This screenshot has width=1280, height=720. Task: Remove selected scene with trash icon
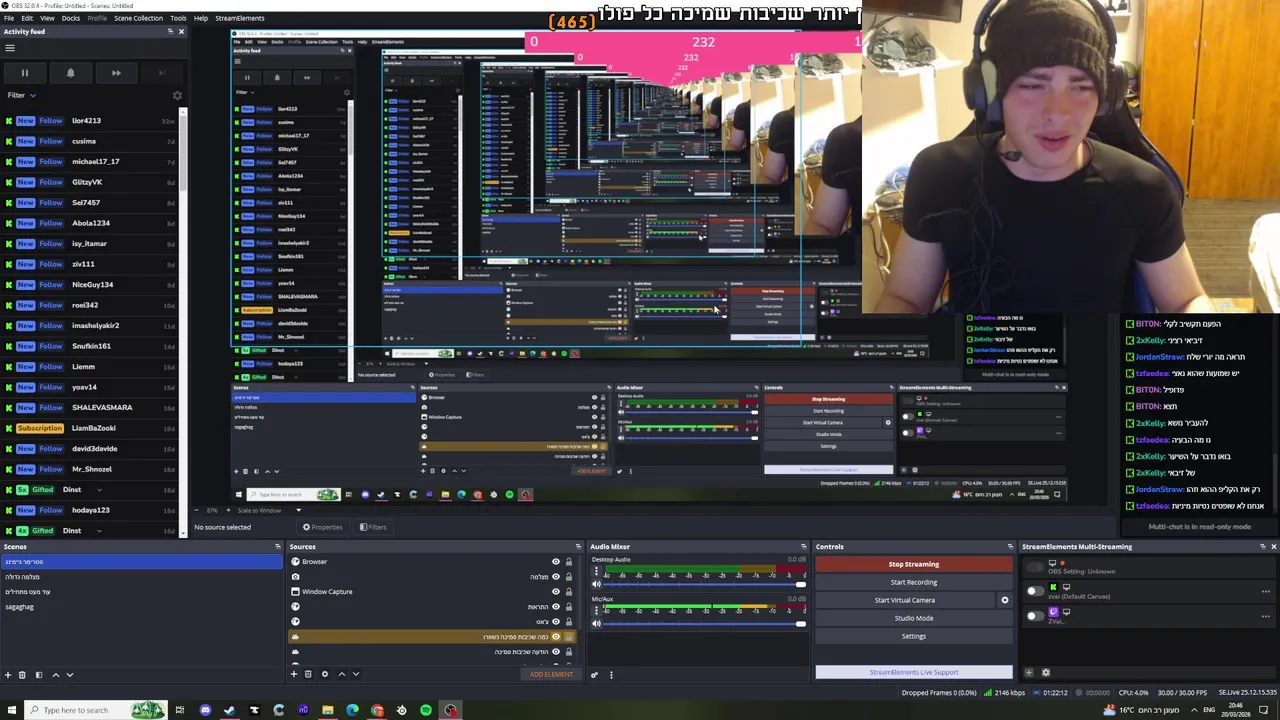pyautogui.click(x=22, y=675)
